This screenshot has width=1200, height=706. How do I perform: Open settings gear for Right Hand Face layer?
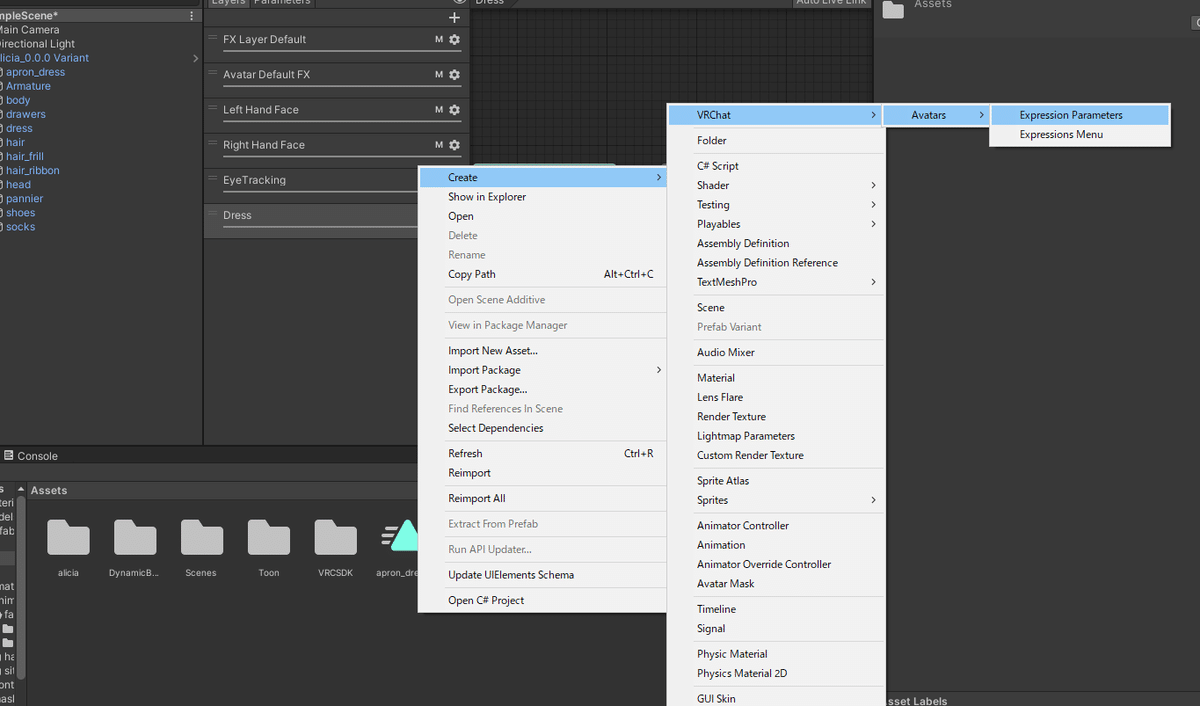click(x=454, y=145)
